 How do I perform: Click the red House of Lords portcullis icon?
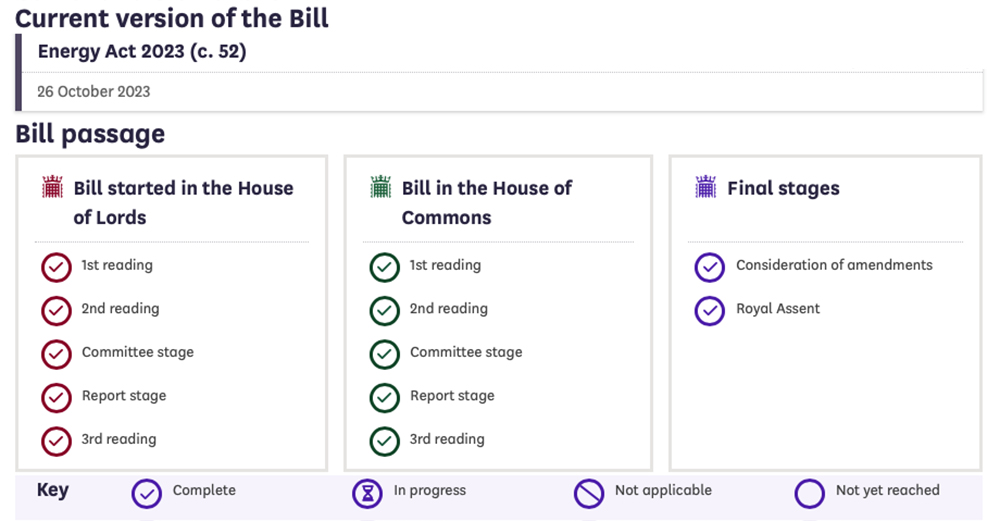coord(52,187)
